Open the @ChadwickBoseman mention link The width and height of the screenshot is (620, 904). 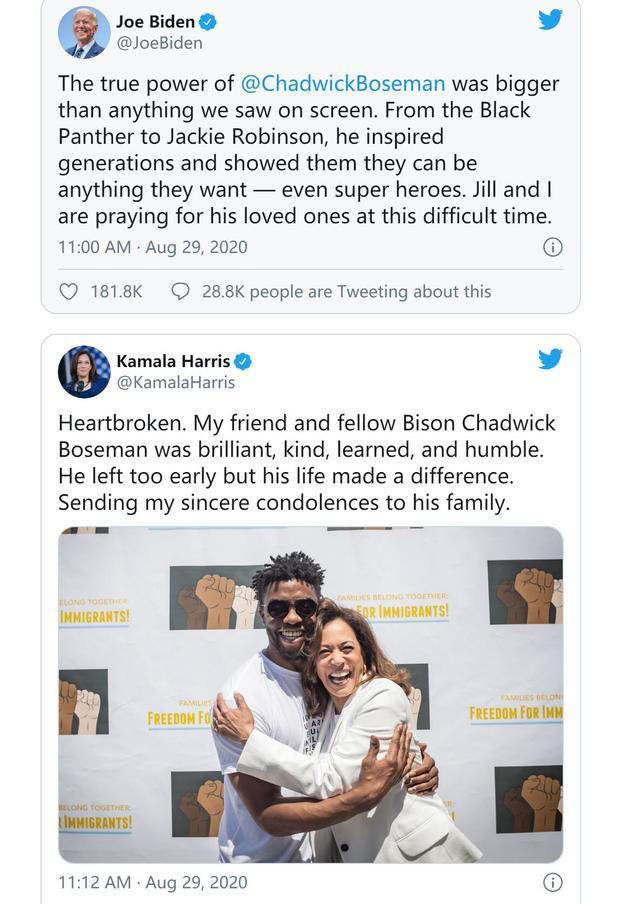click(x=343, y=84)
